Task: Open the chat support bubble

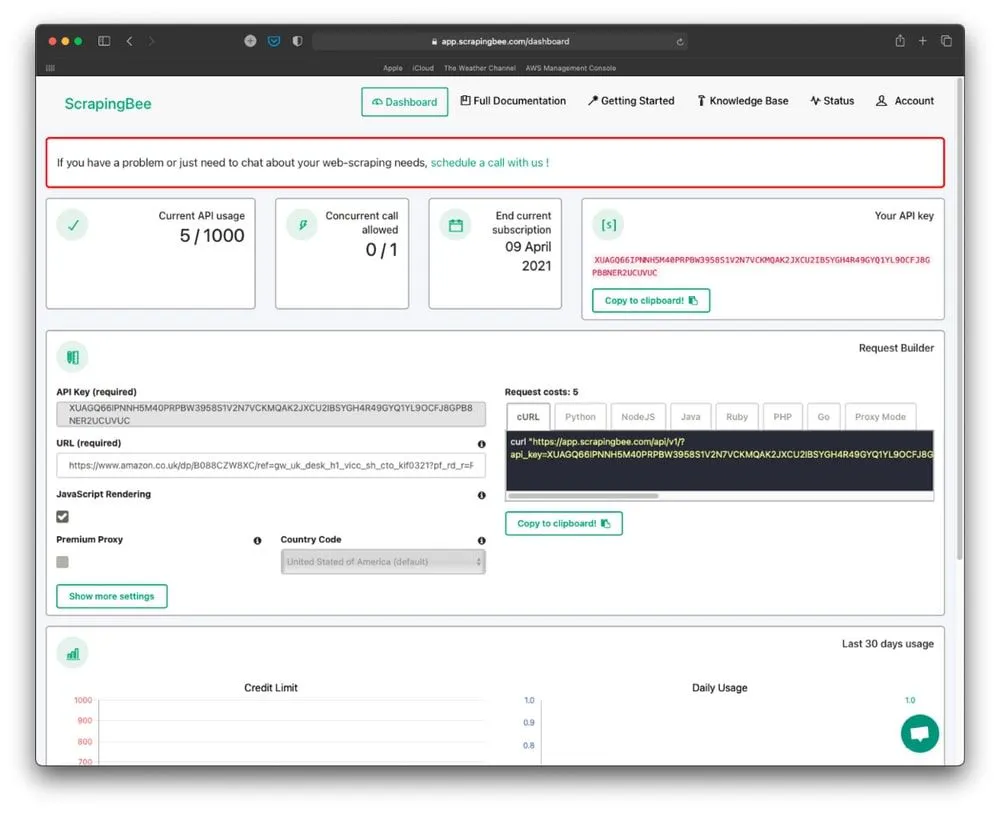Action: (x=920, y=733)
